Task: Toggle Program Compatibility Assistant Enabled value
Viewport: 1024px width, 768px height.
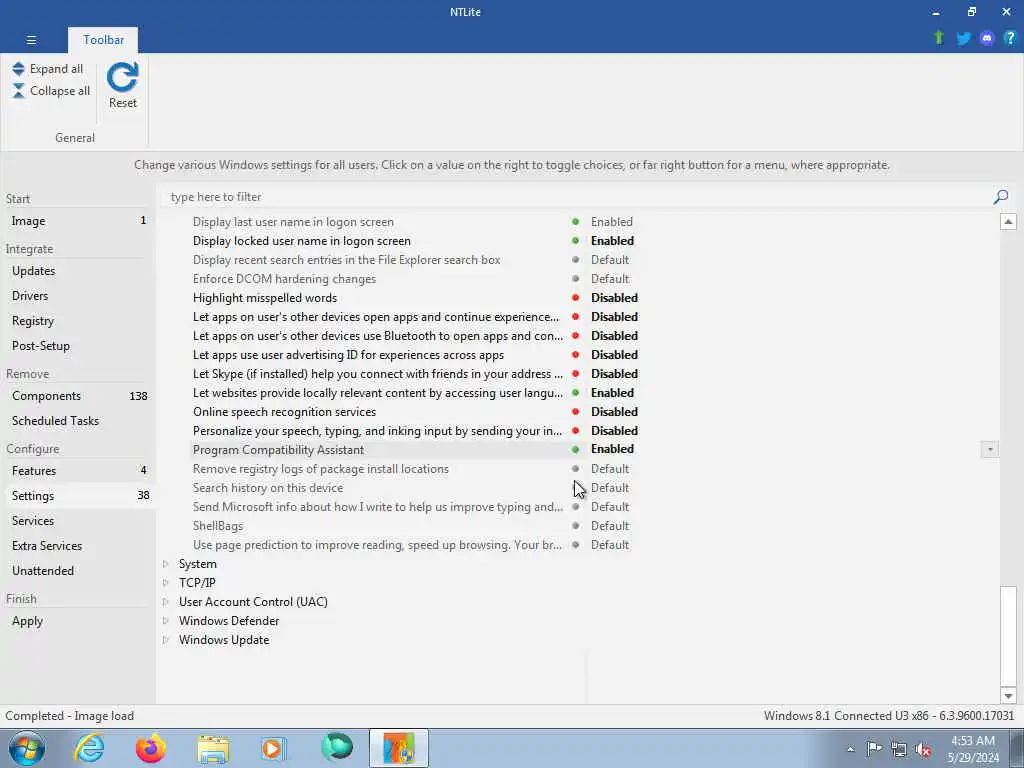Action: pyautogui.click(x=612, y=449)
